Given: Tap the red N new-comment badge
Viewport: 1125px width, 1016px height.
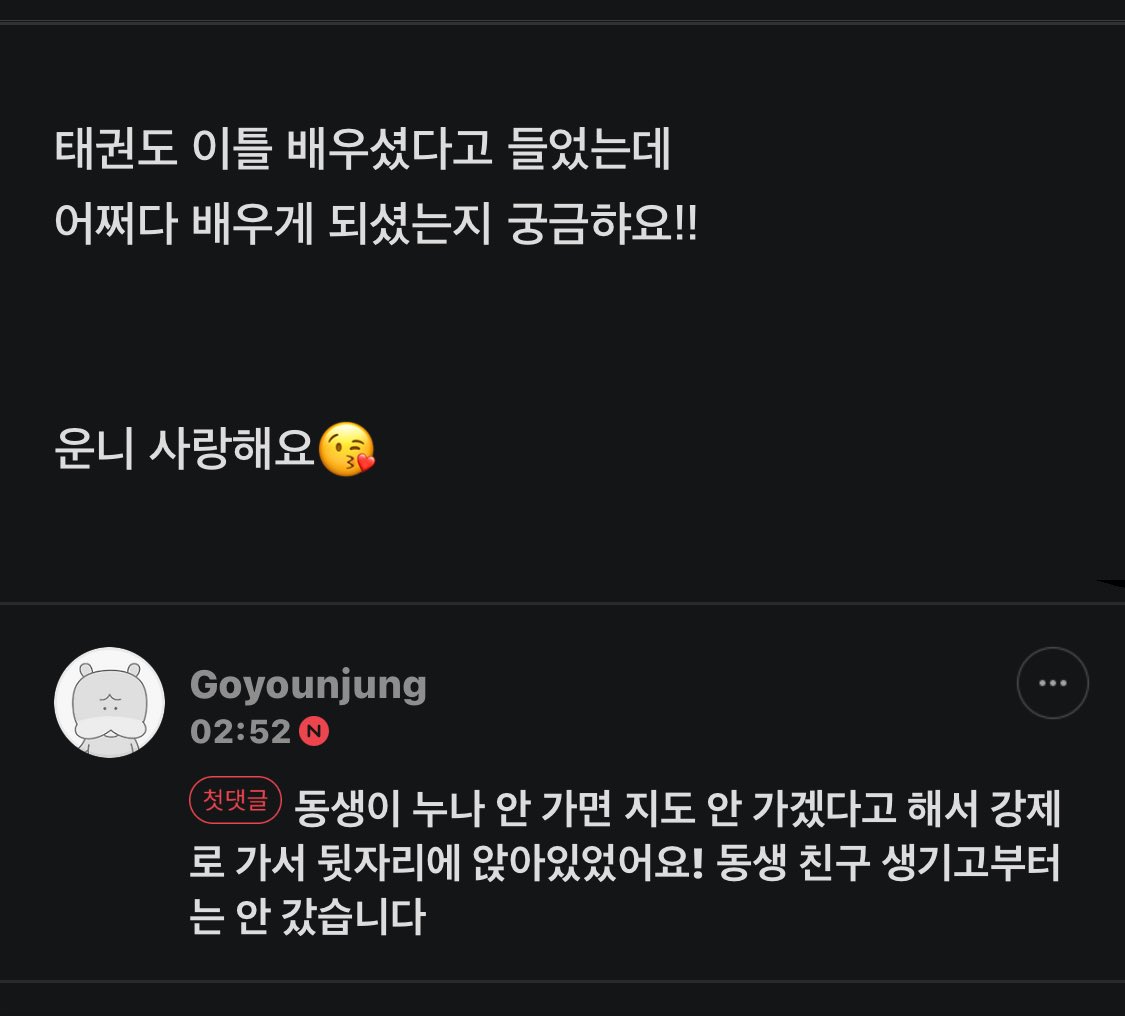Looking at the screenshot, I should tap(314, 731).
